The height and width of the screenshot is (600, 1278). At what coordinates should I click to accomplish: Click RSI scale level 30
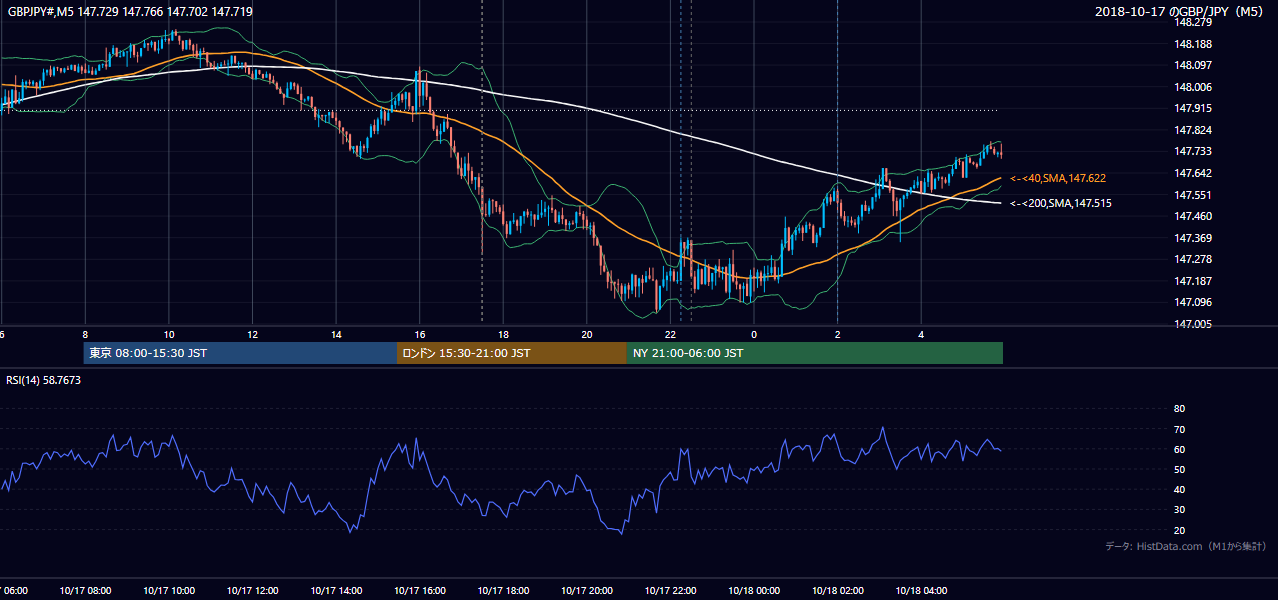pos(1179,510)
